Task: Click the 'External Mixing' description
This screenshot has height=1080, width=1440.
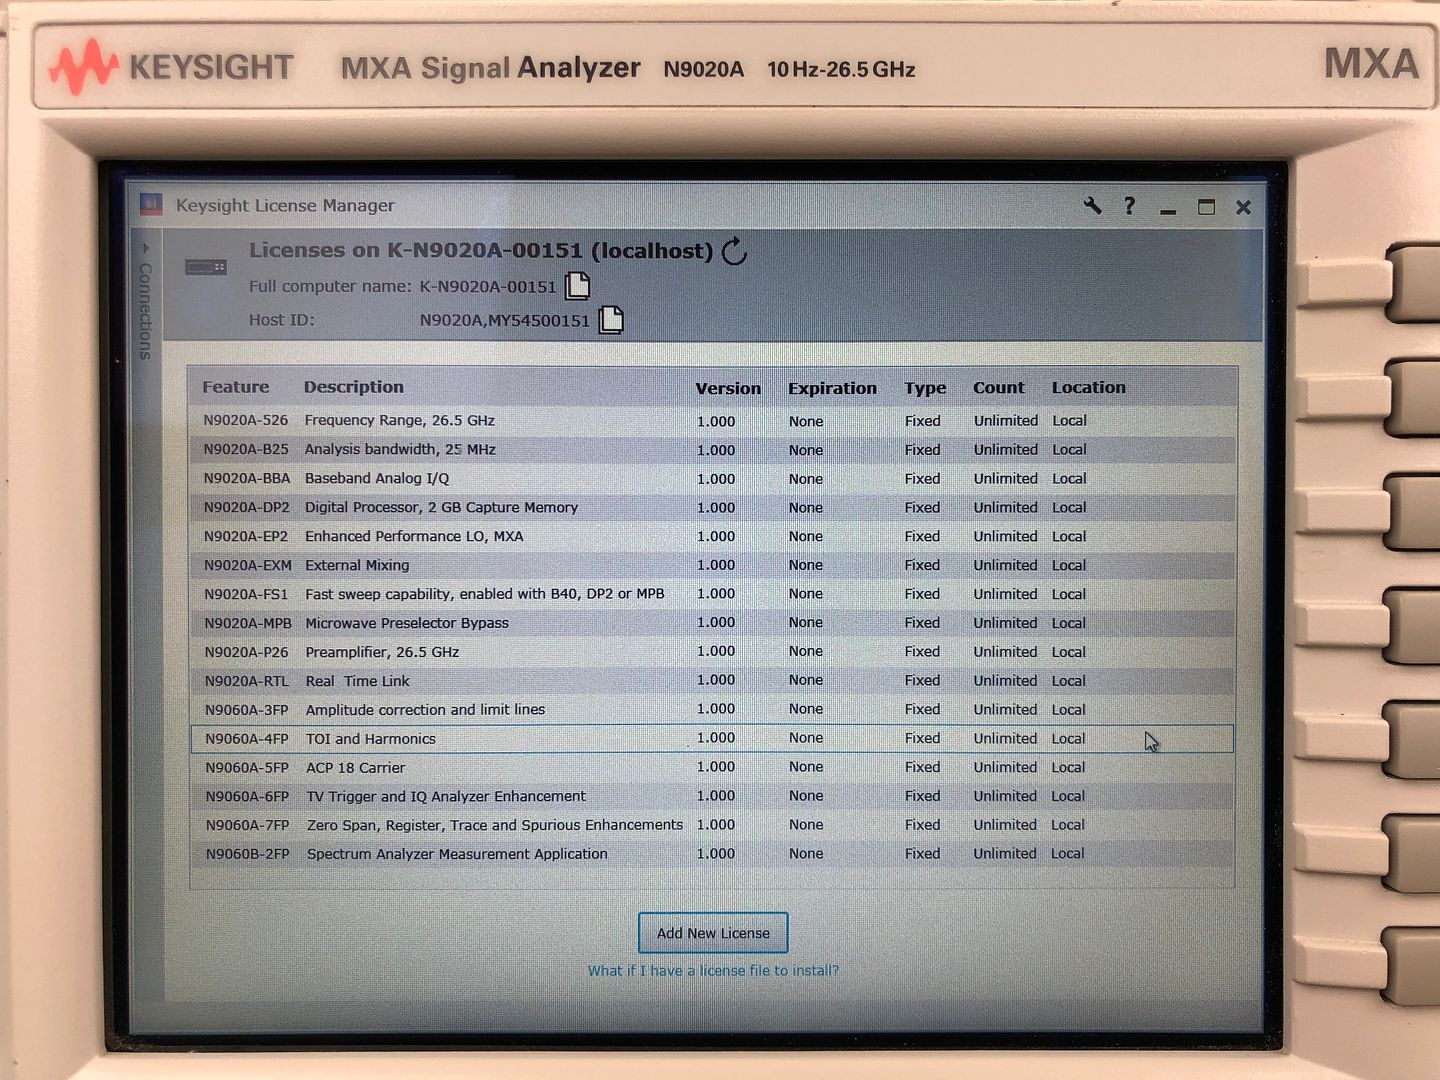Action: coord(357,566)
